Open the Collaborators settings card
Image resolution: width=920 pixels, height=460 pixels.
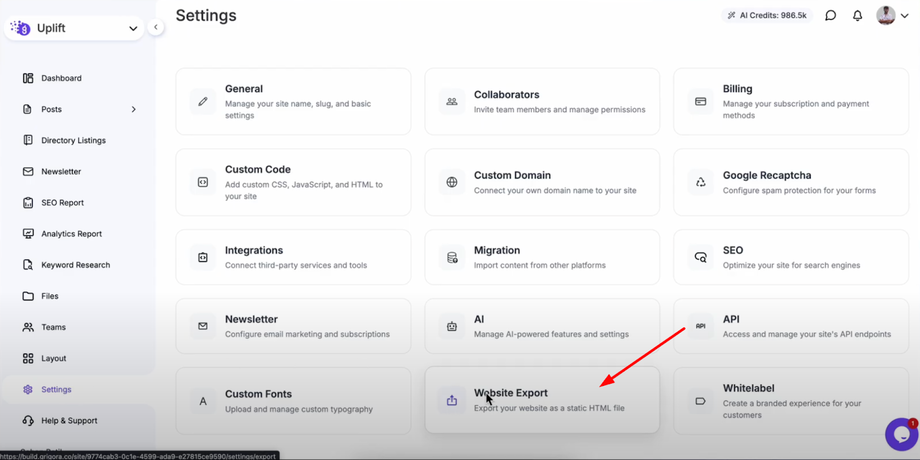tap(542, 101)
